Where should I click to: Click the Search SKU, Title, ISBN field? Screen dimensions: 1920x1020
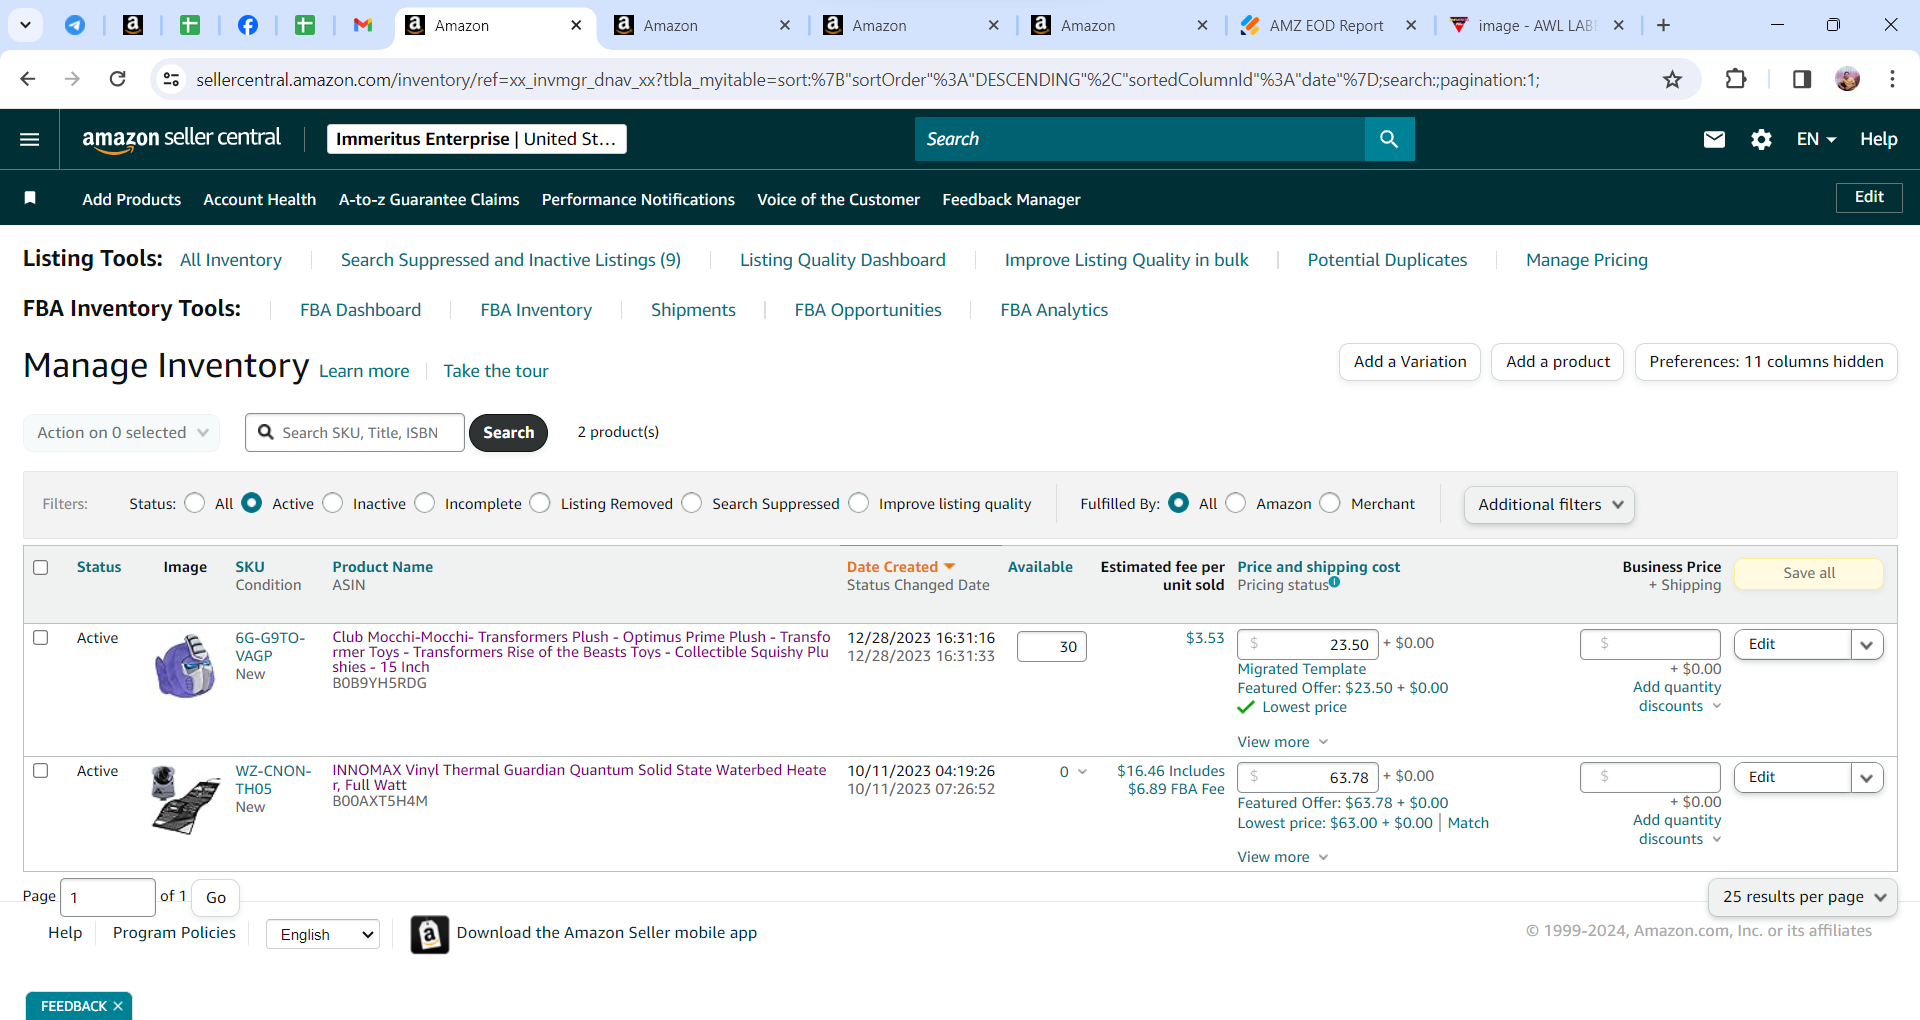click(x=355, y=433)
